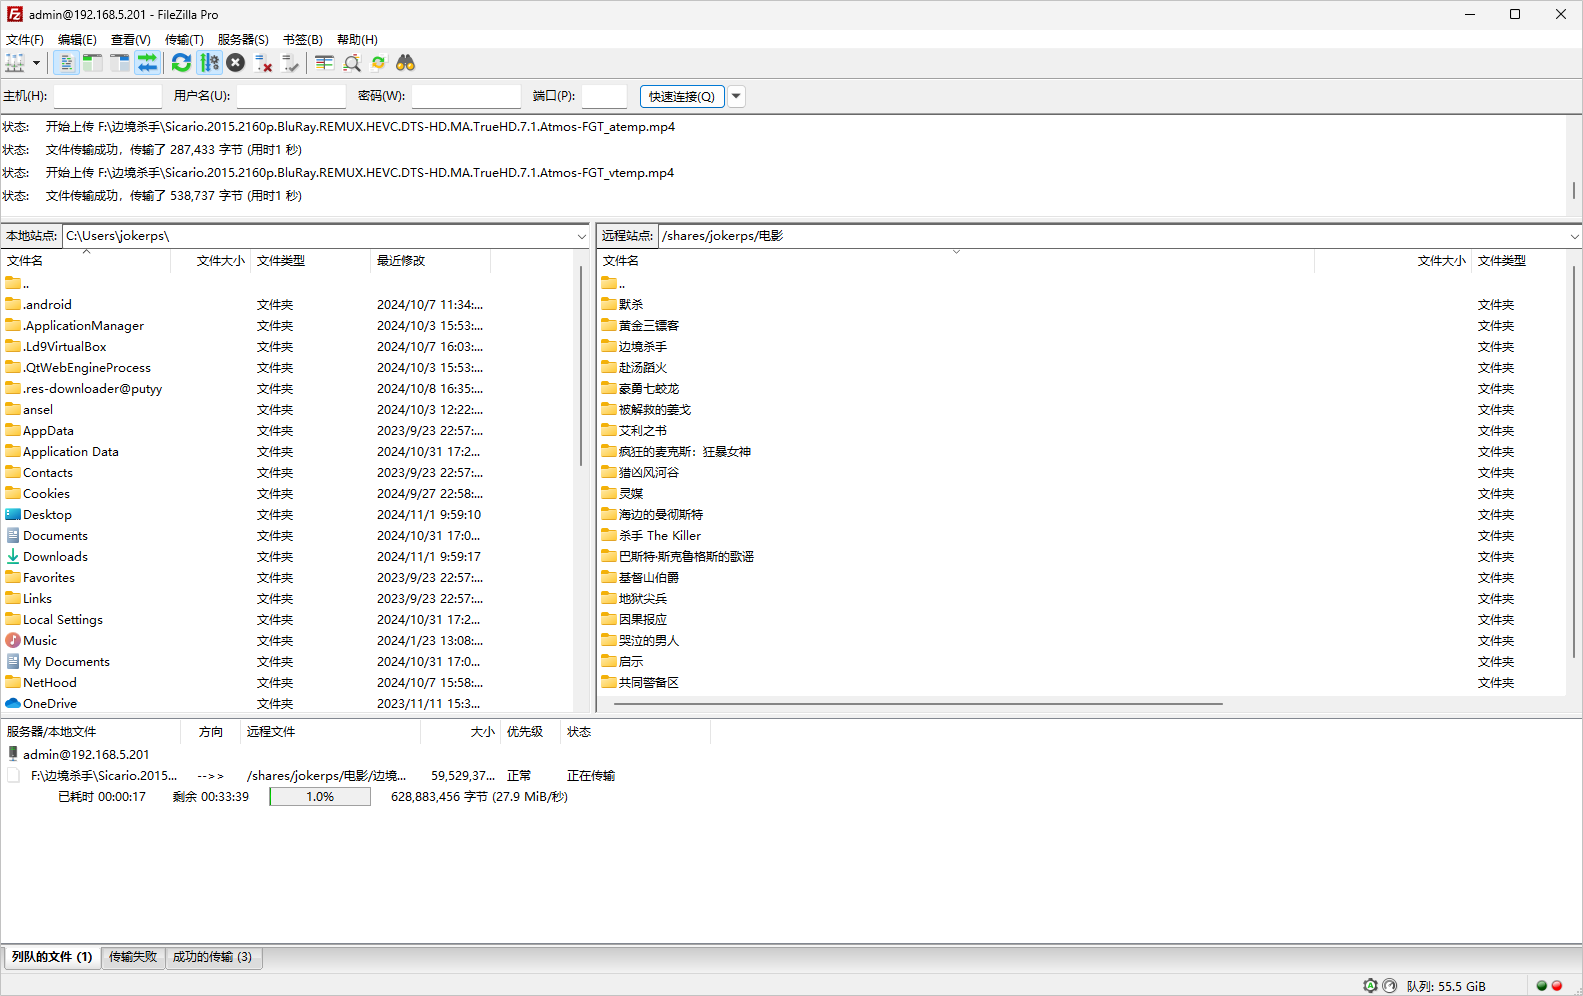1583x996 pixels.
Task: Click the 端口 port input field
Action: click(x=604, y=96)
